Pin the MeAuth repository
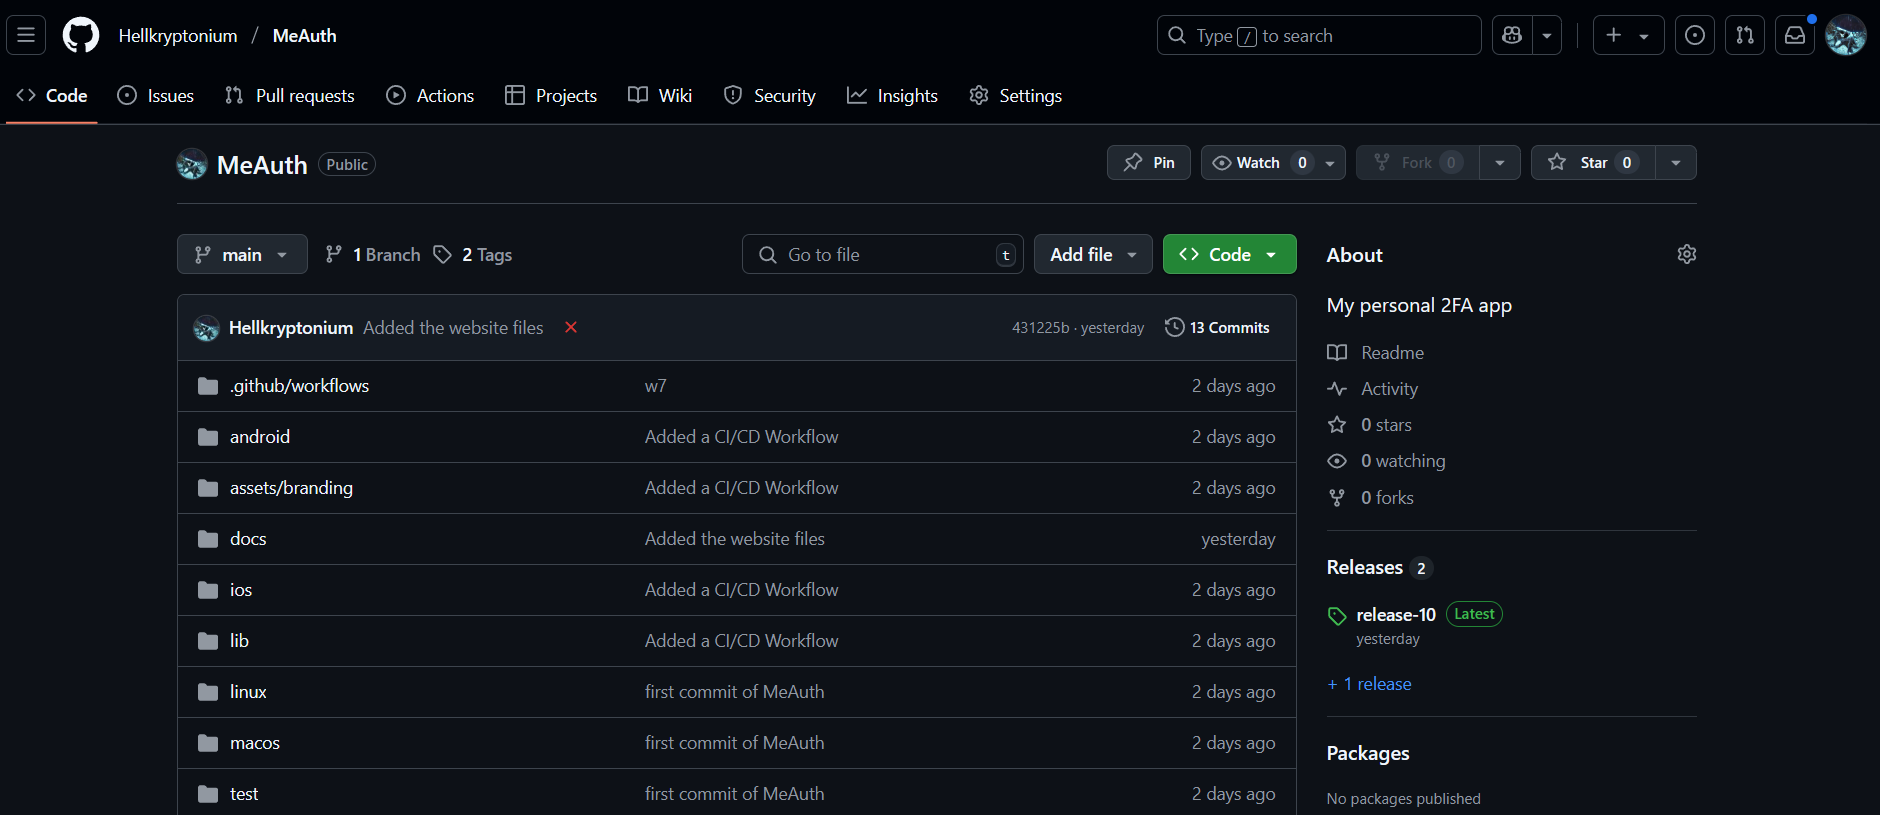The image size is (1880, 815). [x=1149, y=162]
